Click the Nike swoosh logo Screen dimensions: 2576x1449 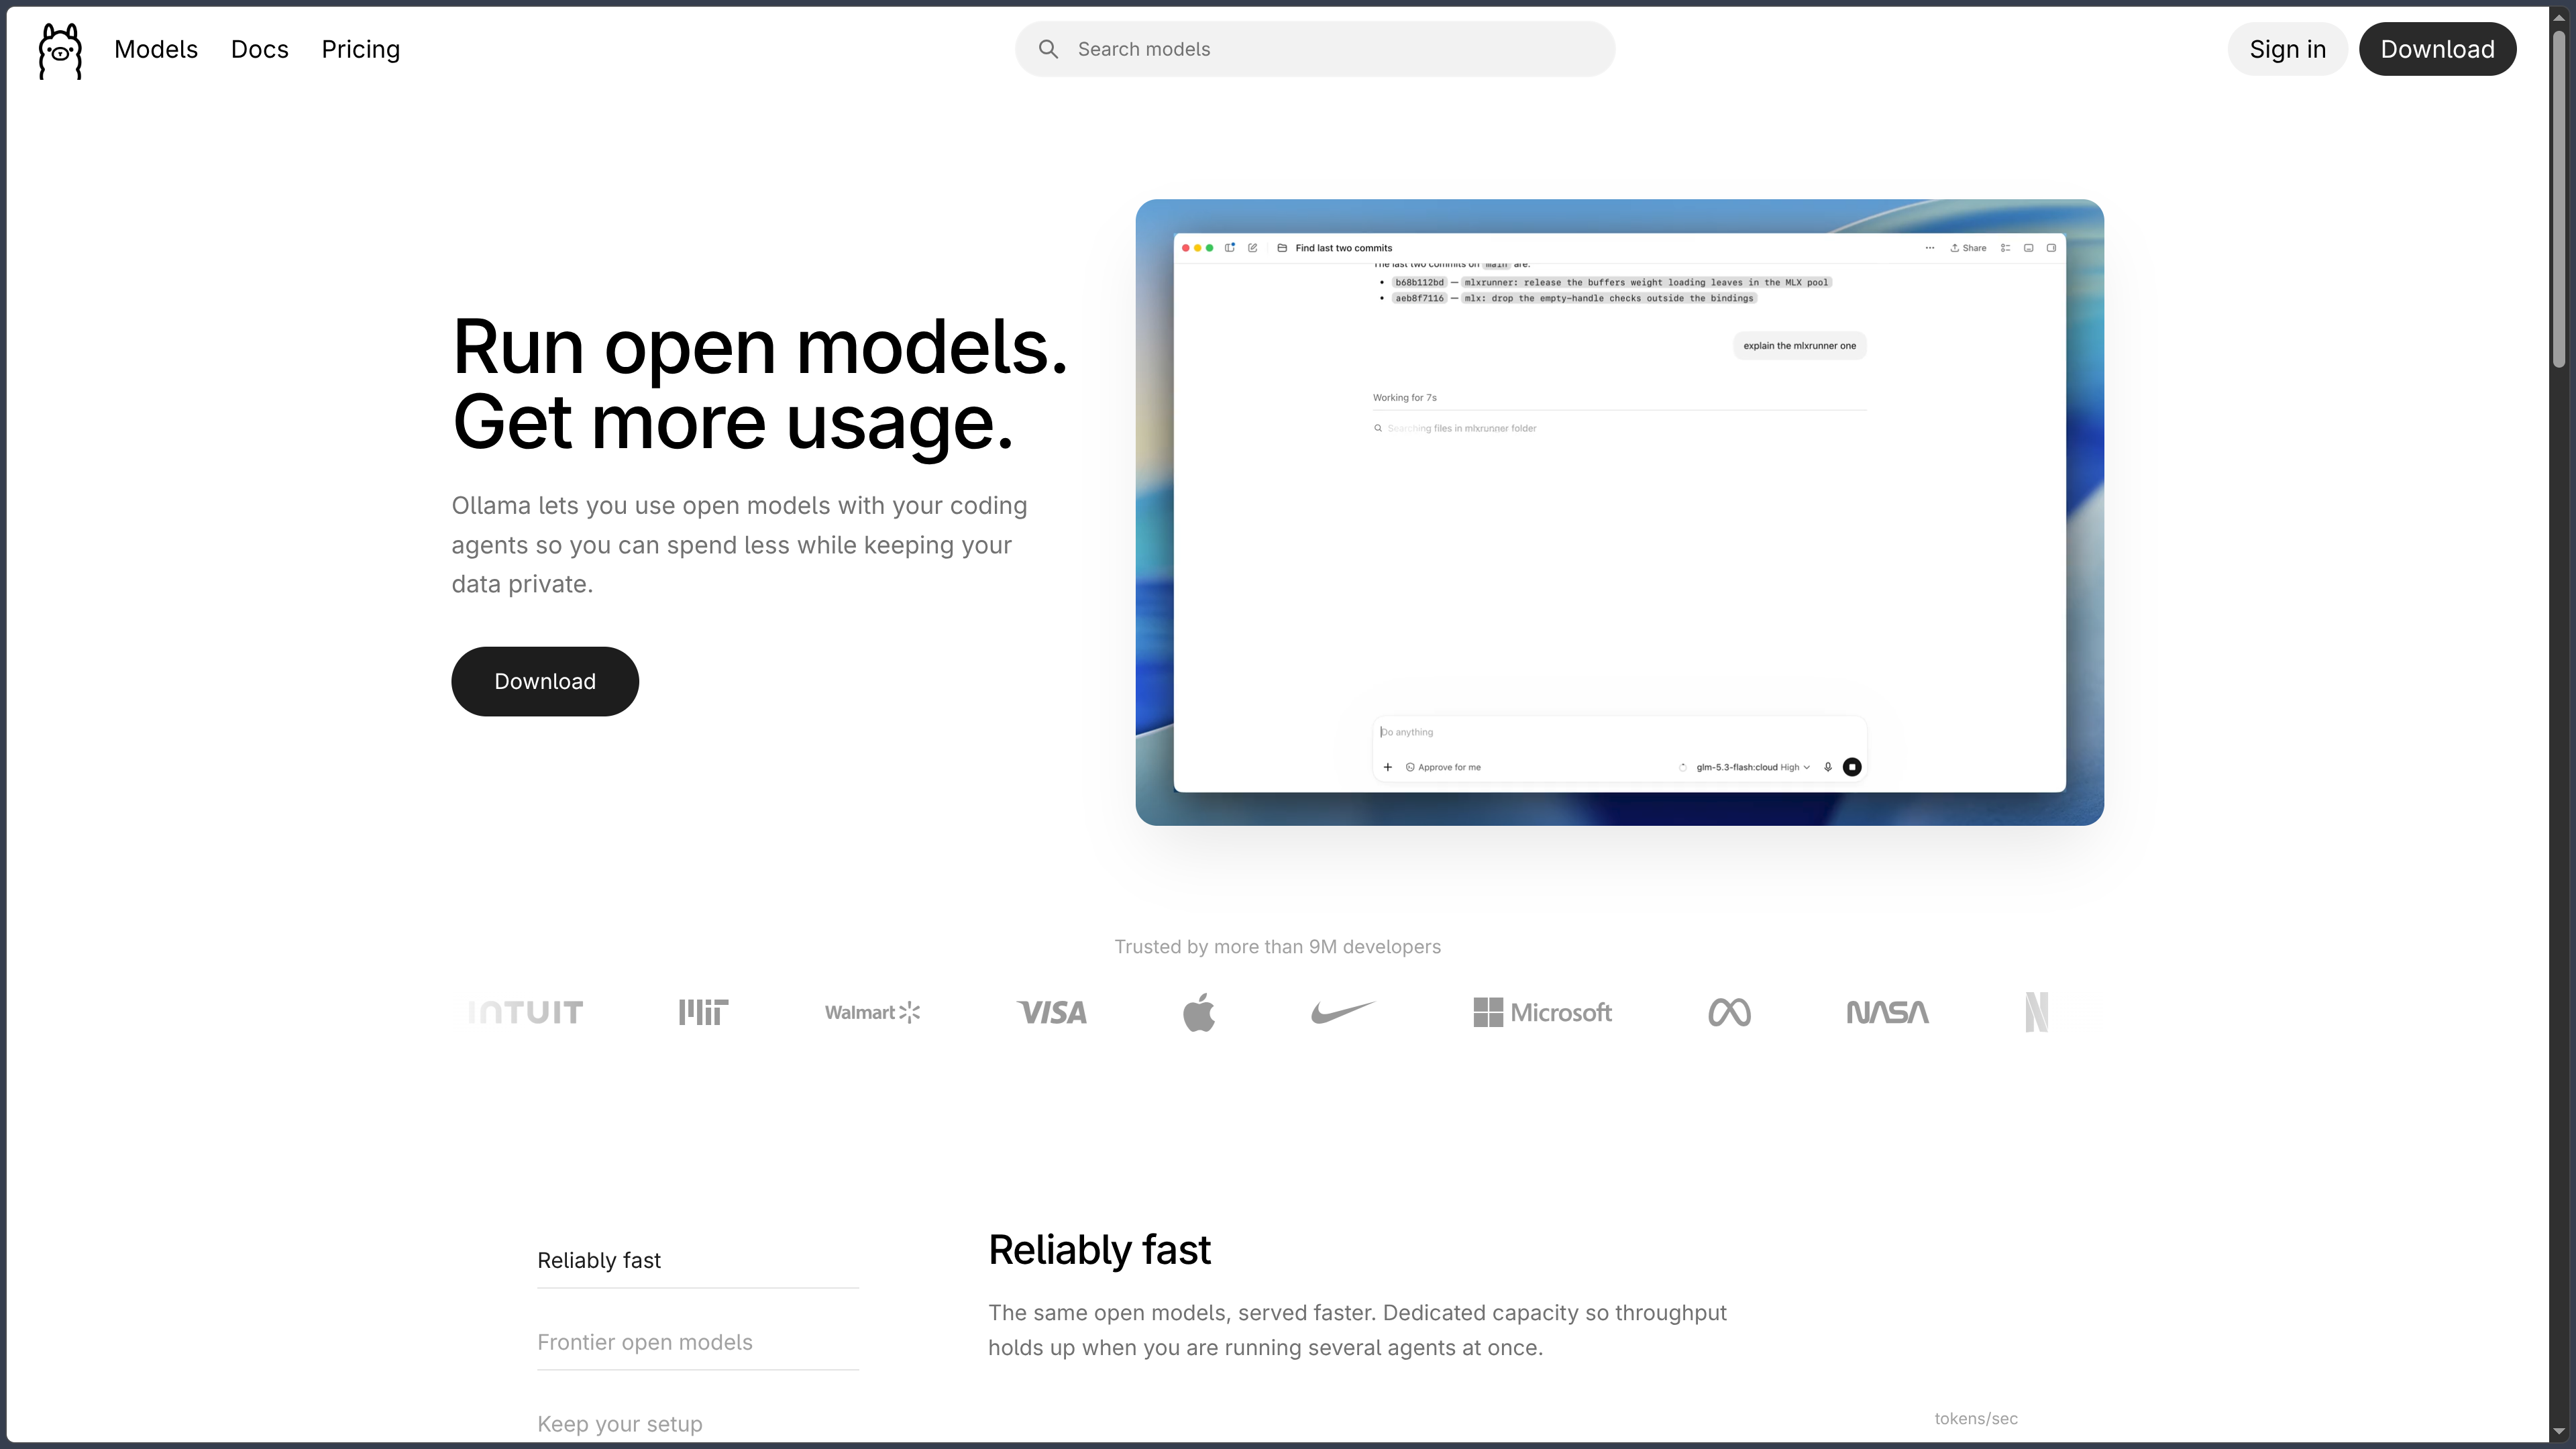click(1343, 1012)
